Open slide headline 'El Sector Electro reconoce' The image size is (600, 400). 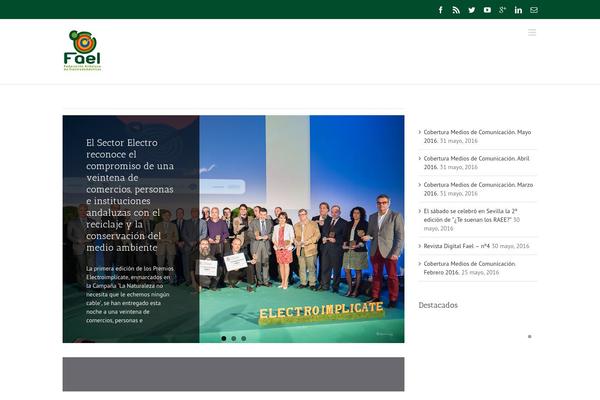130,195
